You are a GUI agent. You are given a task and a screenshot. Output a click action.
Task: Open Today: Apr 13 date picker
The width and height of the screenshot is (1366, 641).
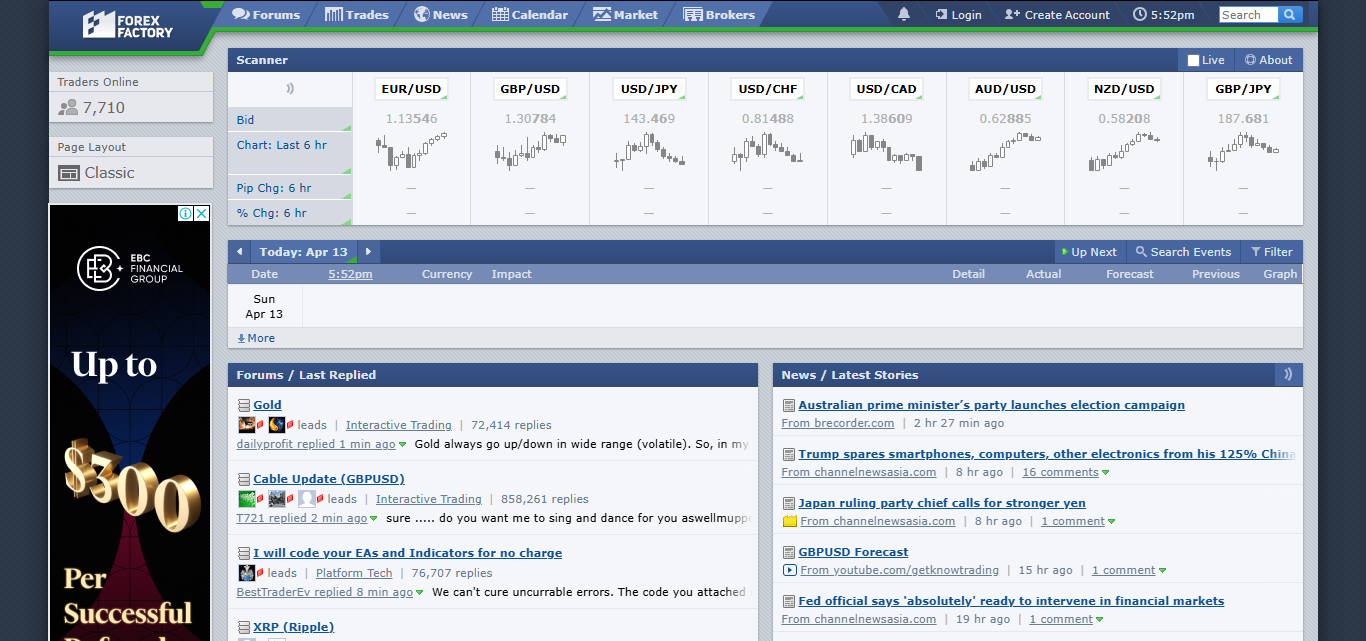(x=303, y=252)
